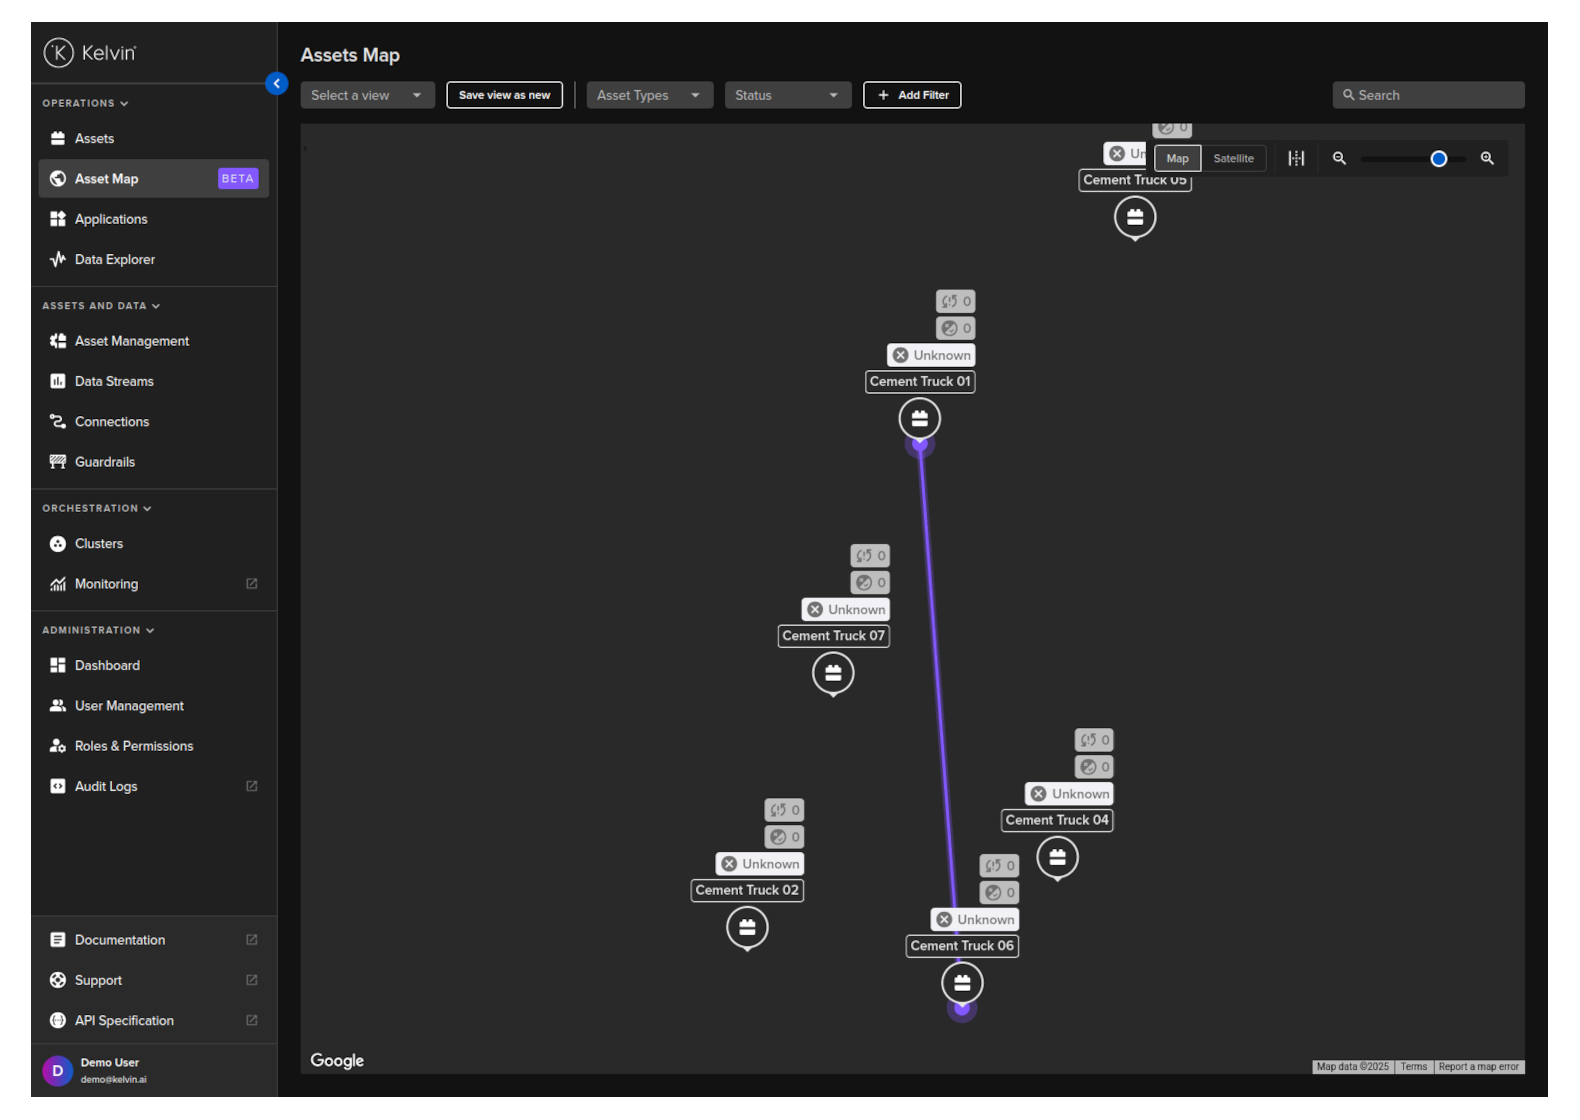Select the Cement Truck 02 marker icon
Screen dimensions: 1580x1120
pyautogui.click(x=747, y=927)
